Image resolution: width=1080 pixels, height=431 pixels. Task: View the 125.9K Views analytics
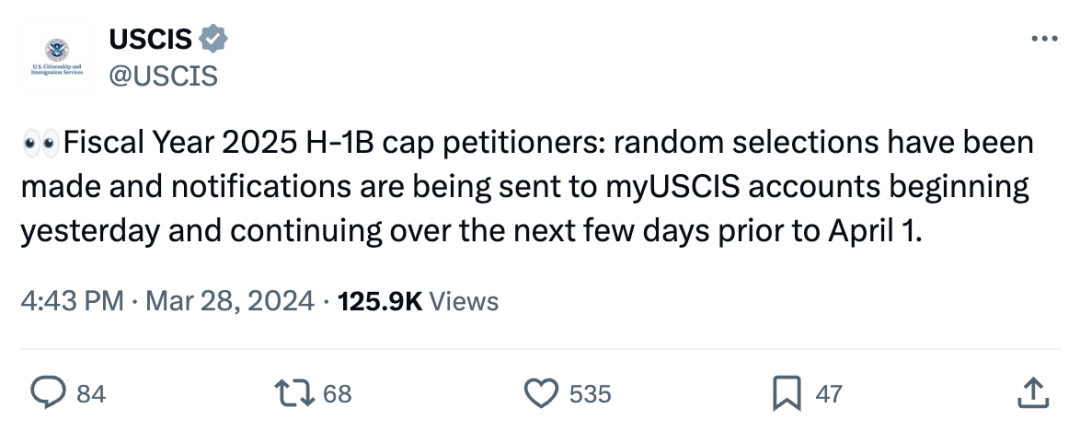(x=418, y=302)
